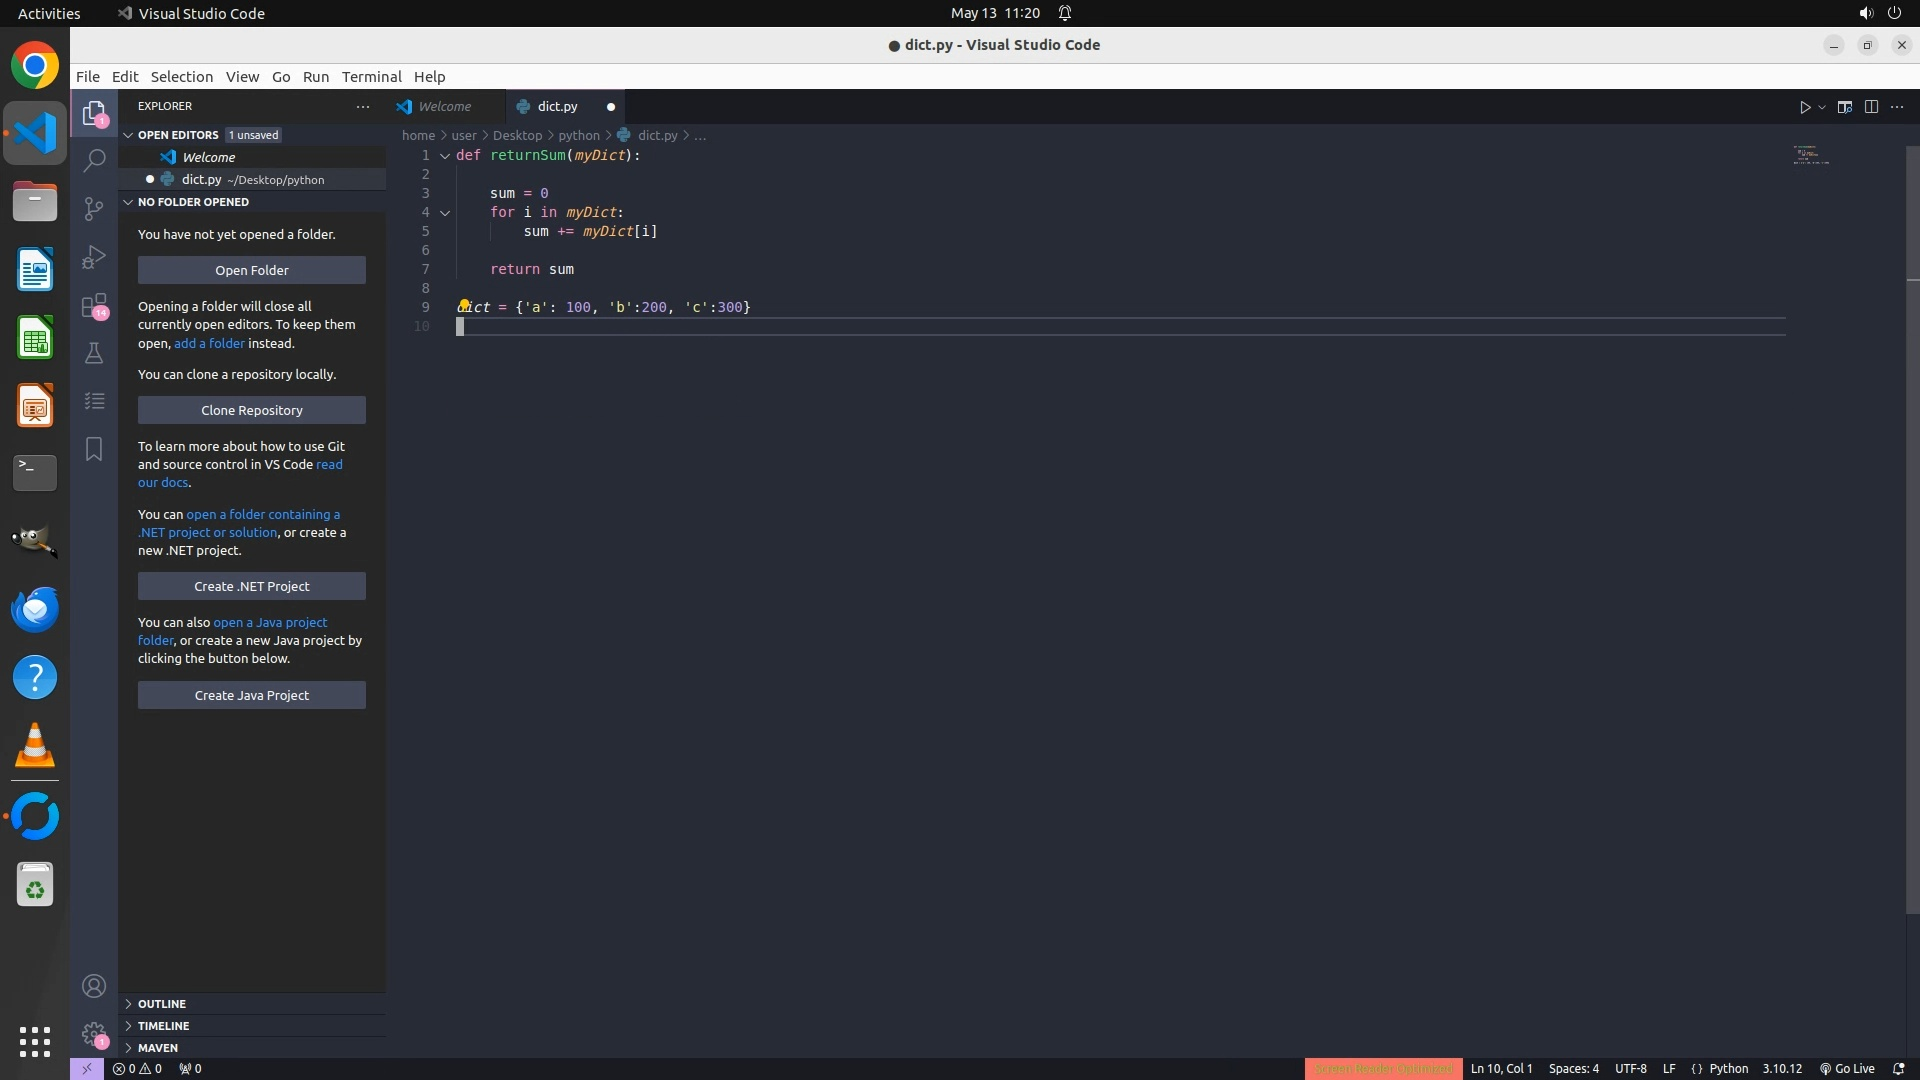Viewport: 1920px width, 1080px height.
Task: Open the Terminal menu
Action: click(371, 77)
